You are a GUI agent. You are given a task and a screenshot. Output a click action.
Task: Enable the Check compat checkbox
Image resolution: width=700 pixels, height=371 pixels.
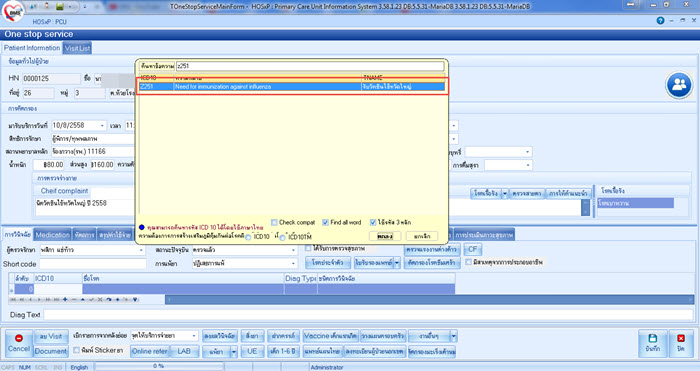[x=274, y=222]
